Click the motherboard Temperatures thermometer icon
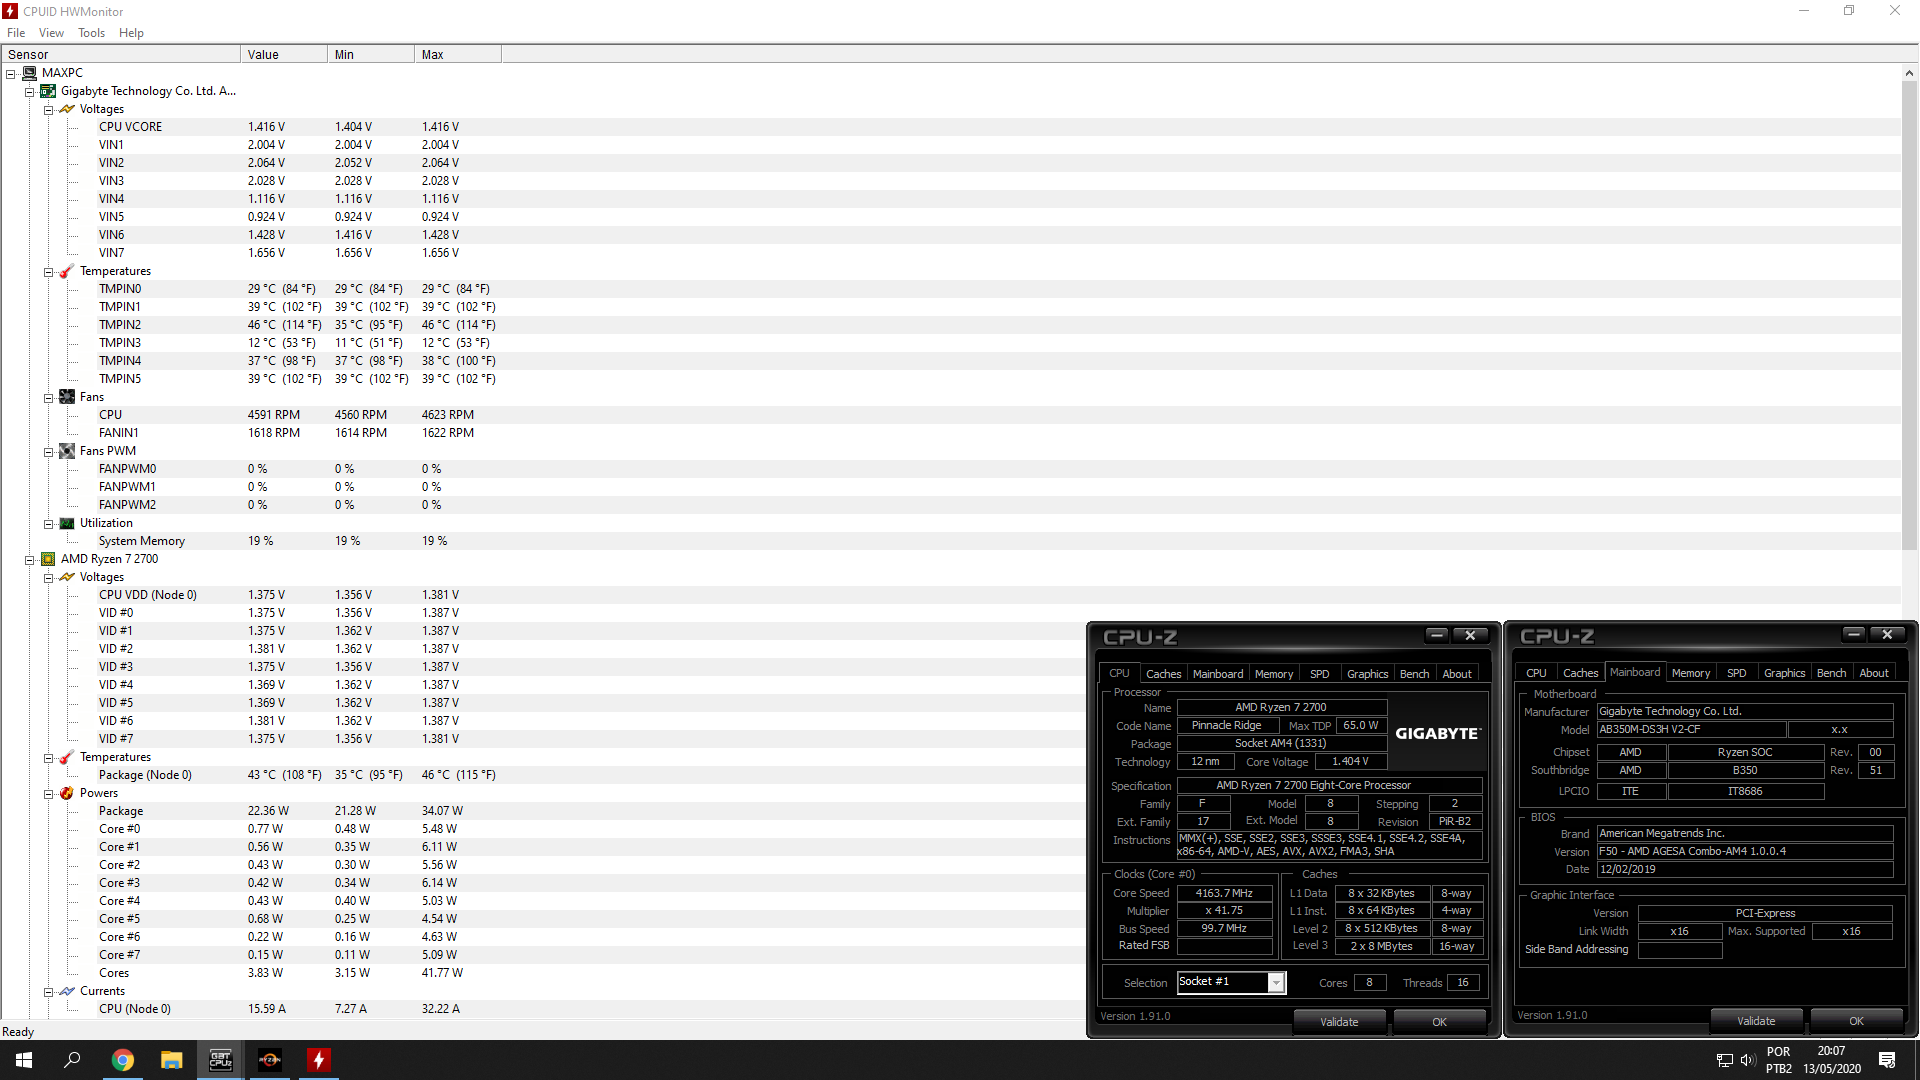Viewport: 1920px width, 1080px height. (x=67, y=271)
